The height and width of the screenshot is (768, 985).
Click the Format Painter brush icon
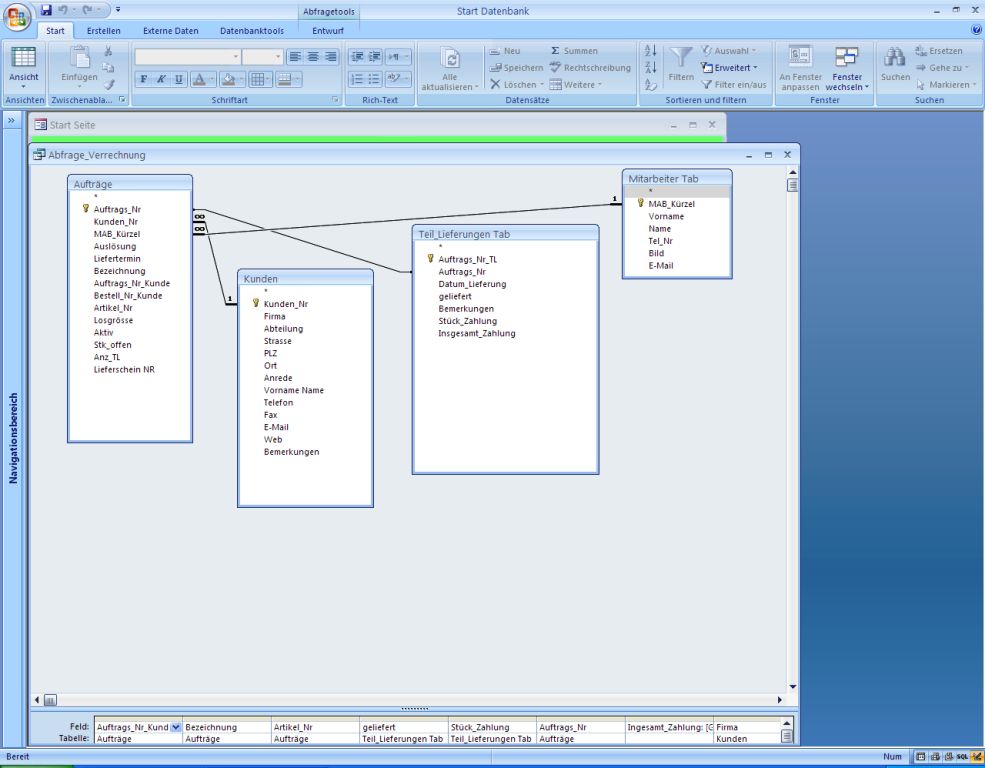108,84
